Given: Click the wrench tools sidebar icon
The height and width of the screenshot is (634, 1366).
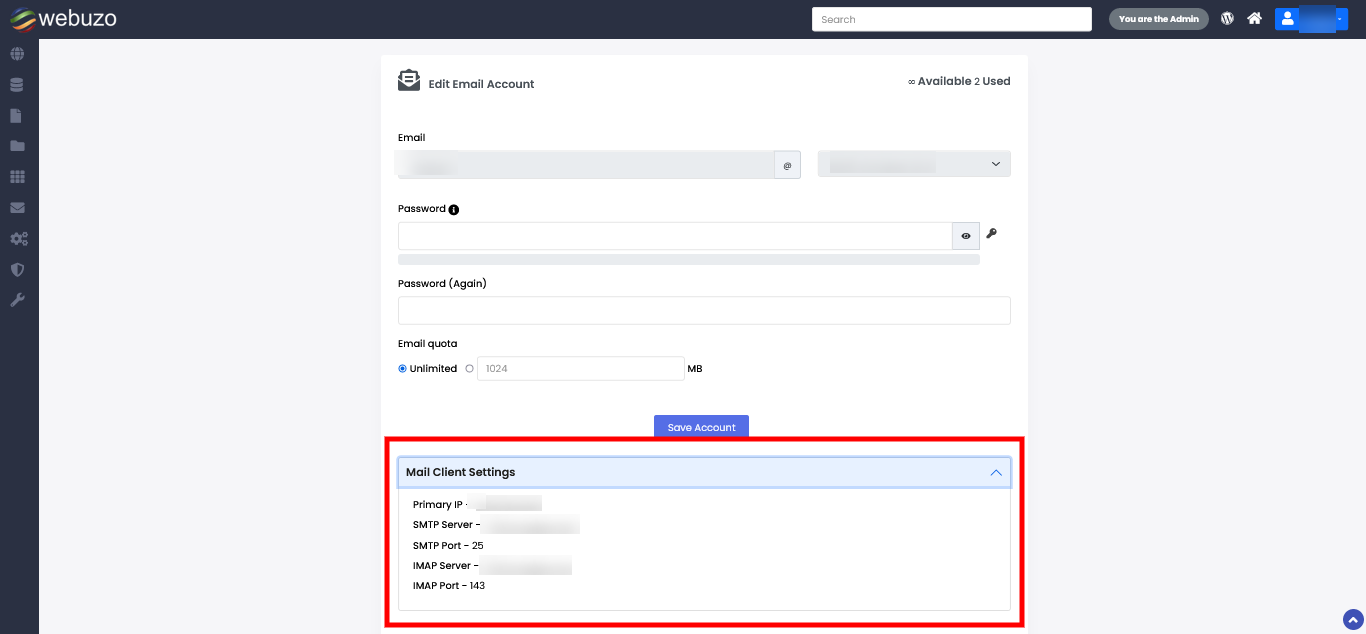Looking at the screenshot, I should point(17,300).
